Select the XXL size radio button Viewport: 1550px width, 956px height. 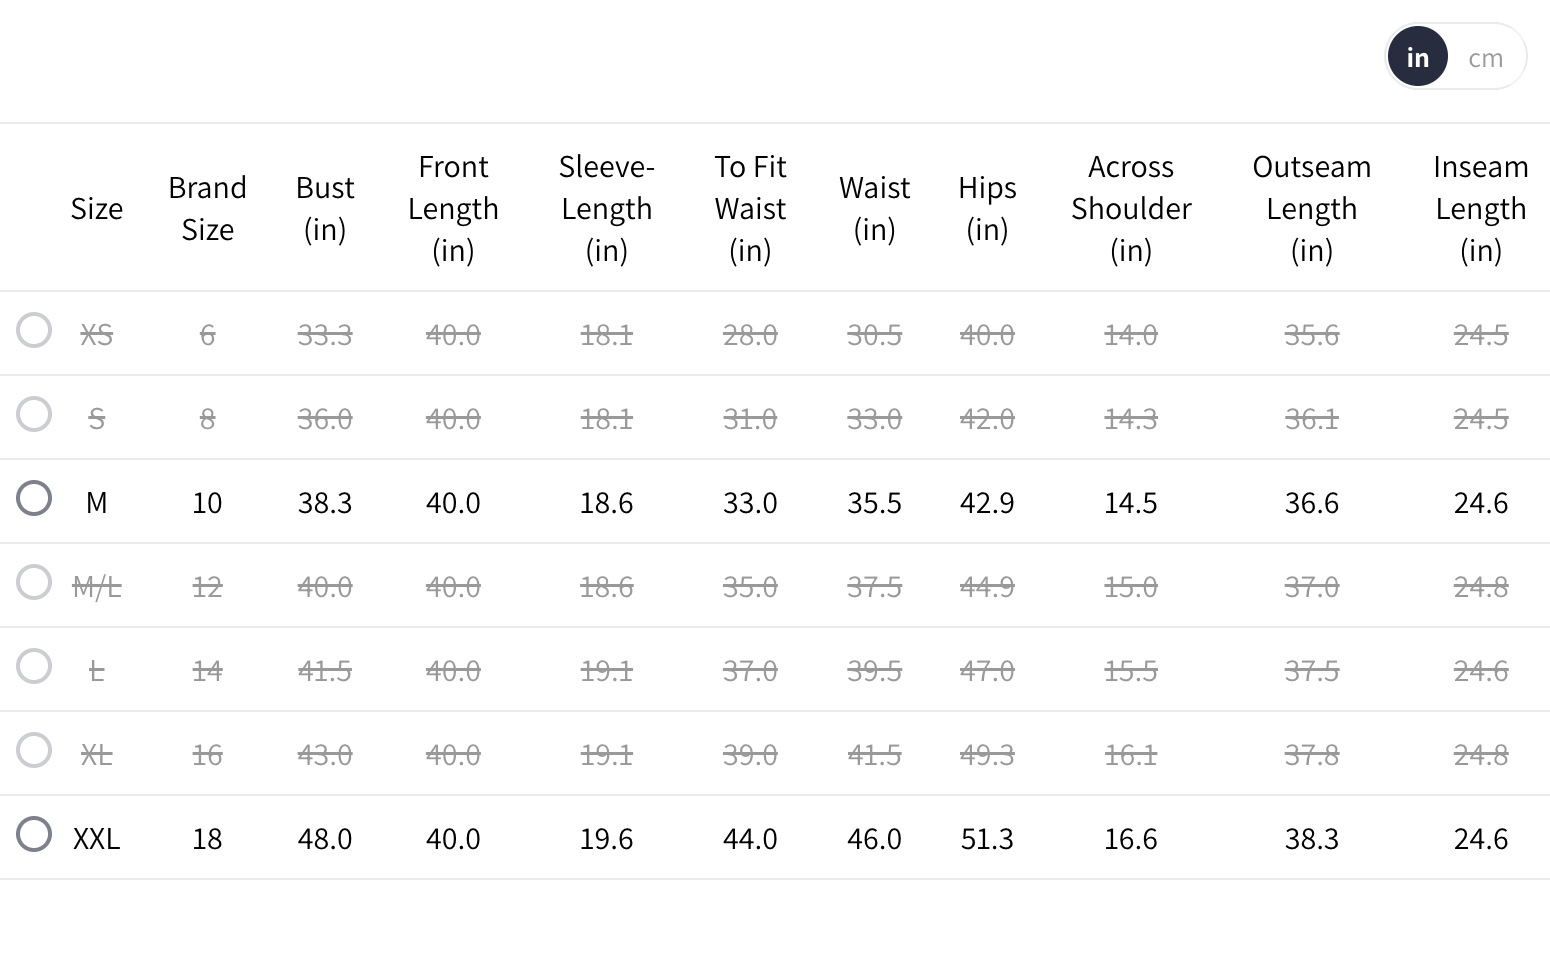(x=34, y=834)
